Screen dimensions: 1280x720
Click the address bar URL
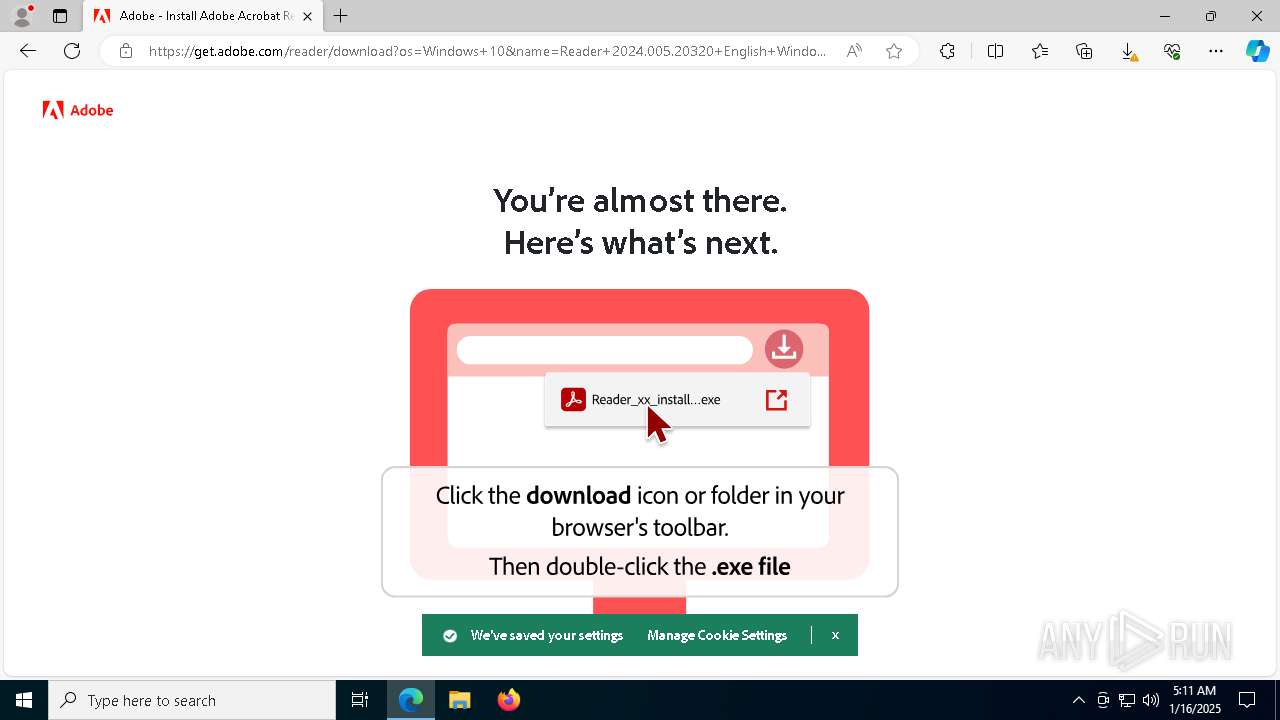[488, 51]
